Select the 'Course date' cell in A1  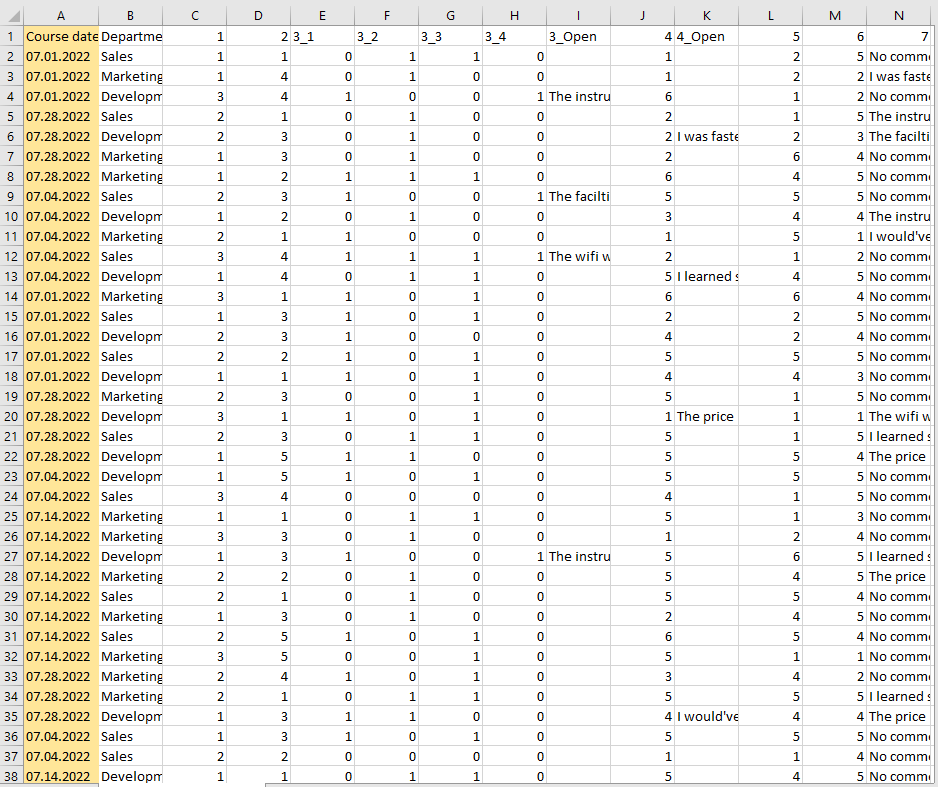pyautogui.click(x=61, y=36)
